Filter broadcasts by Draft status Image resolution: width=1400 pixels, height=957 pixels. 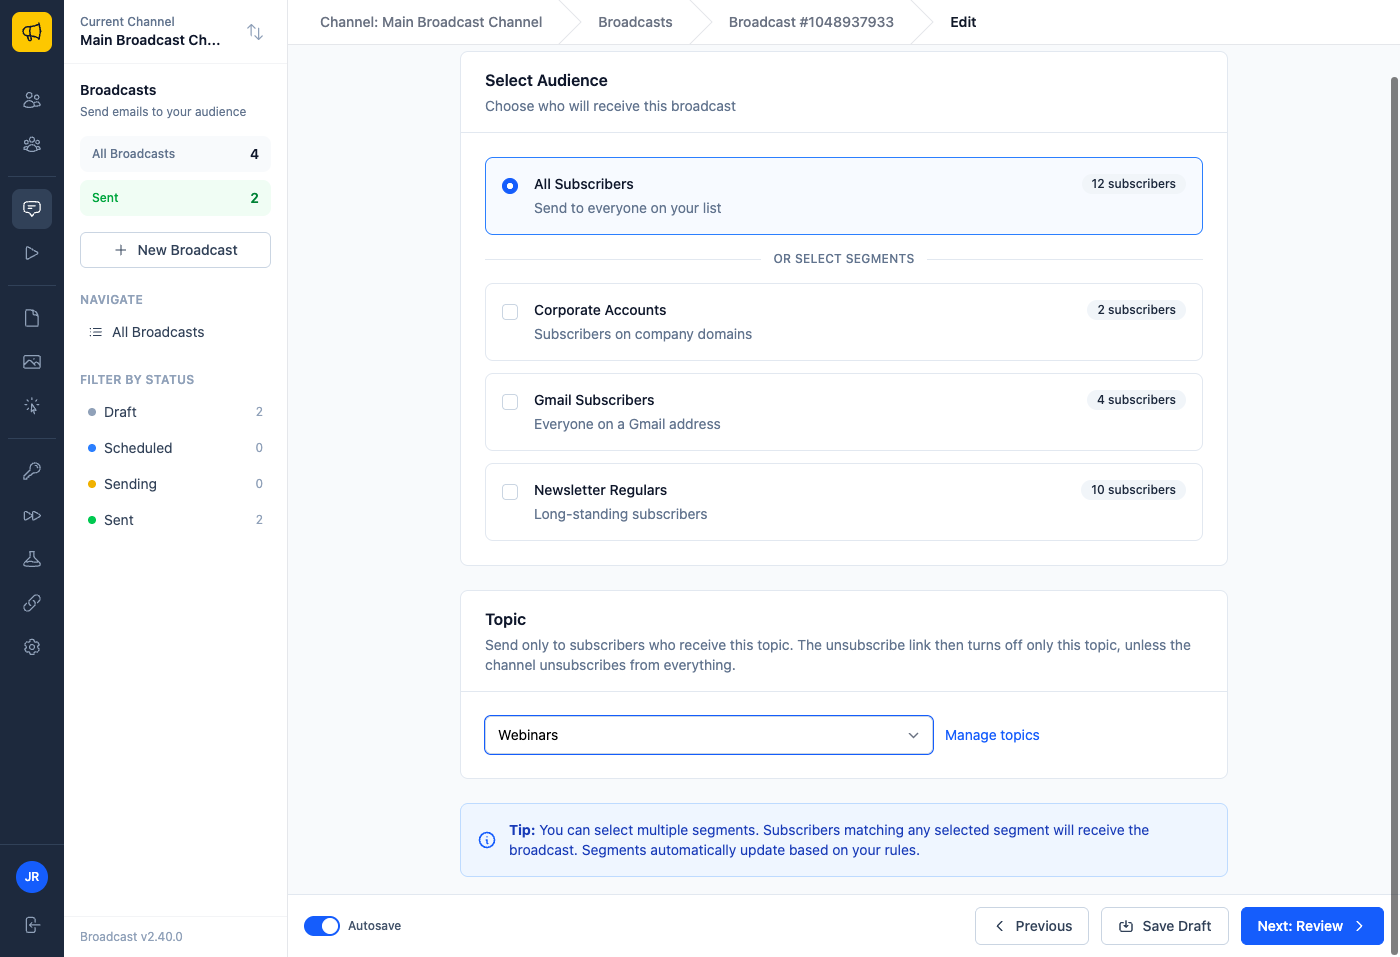175,412
